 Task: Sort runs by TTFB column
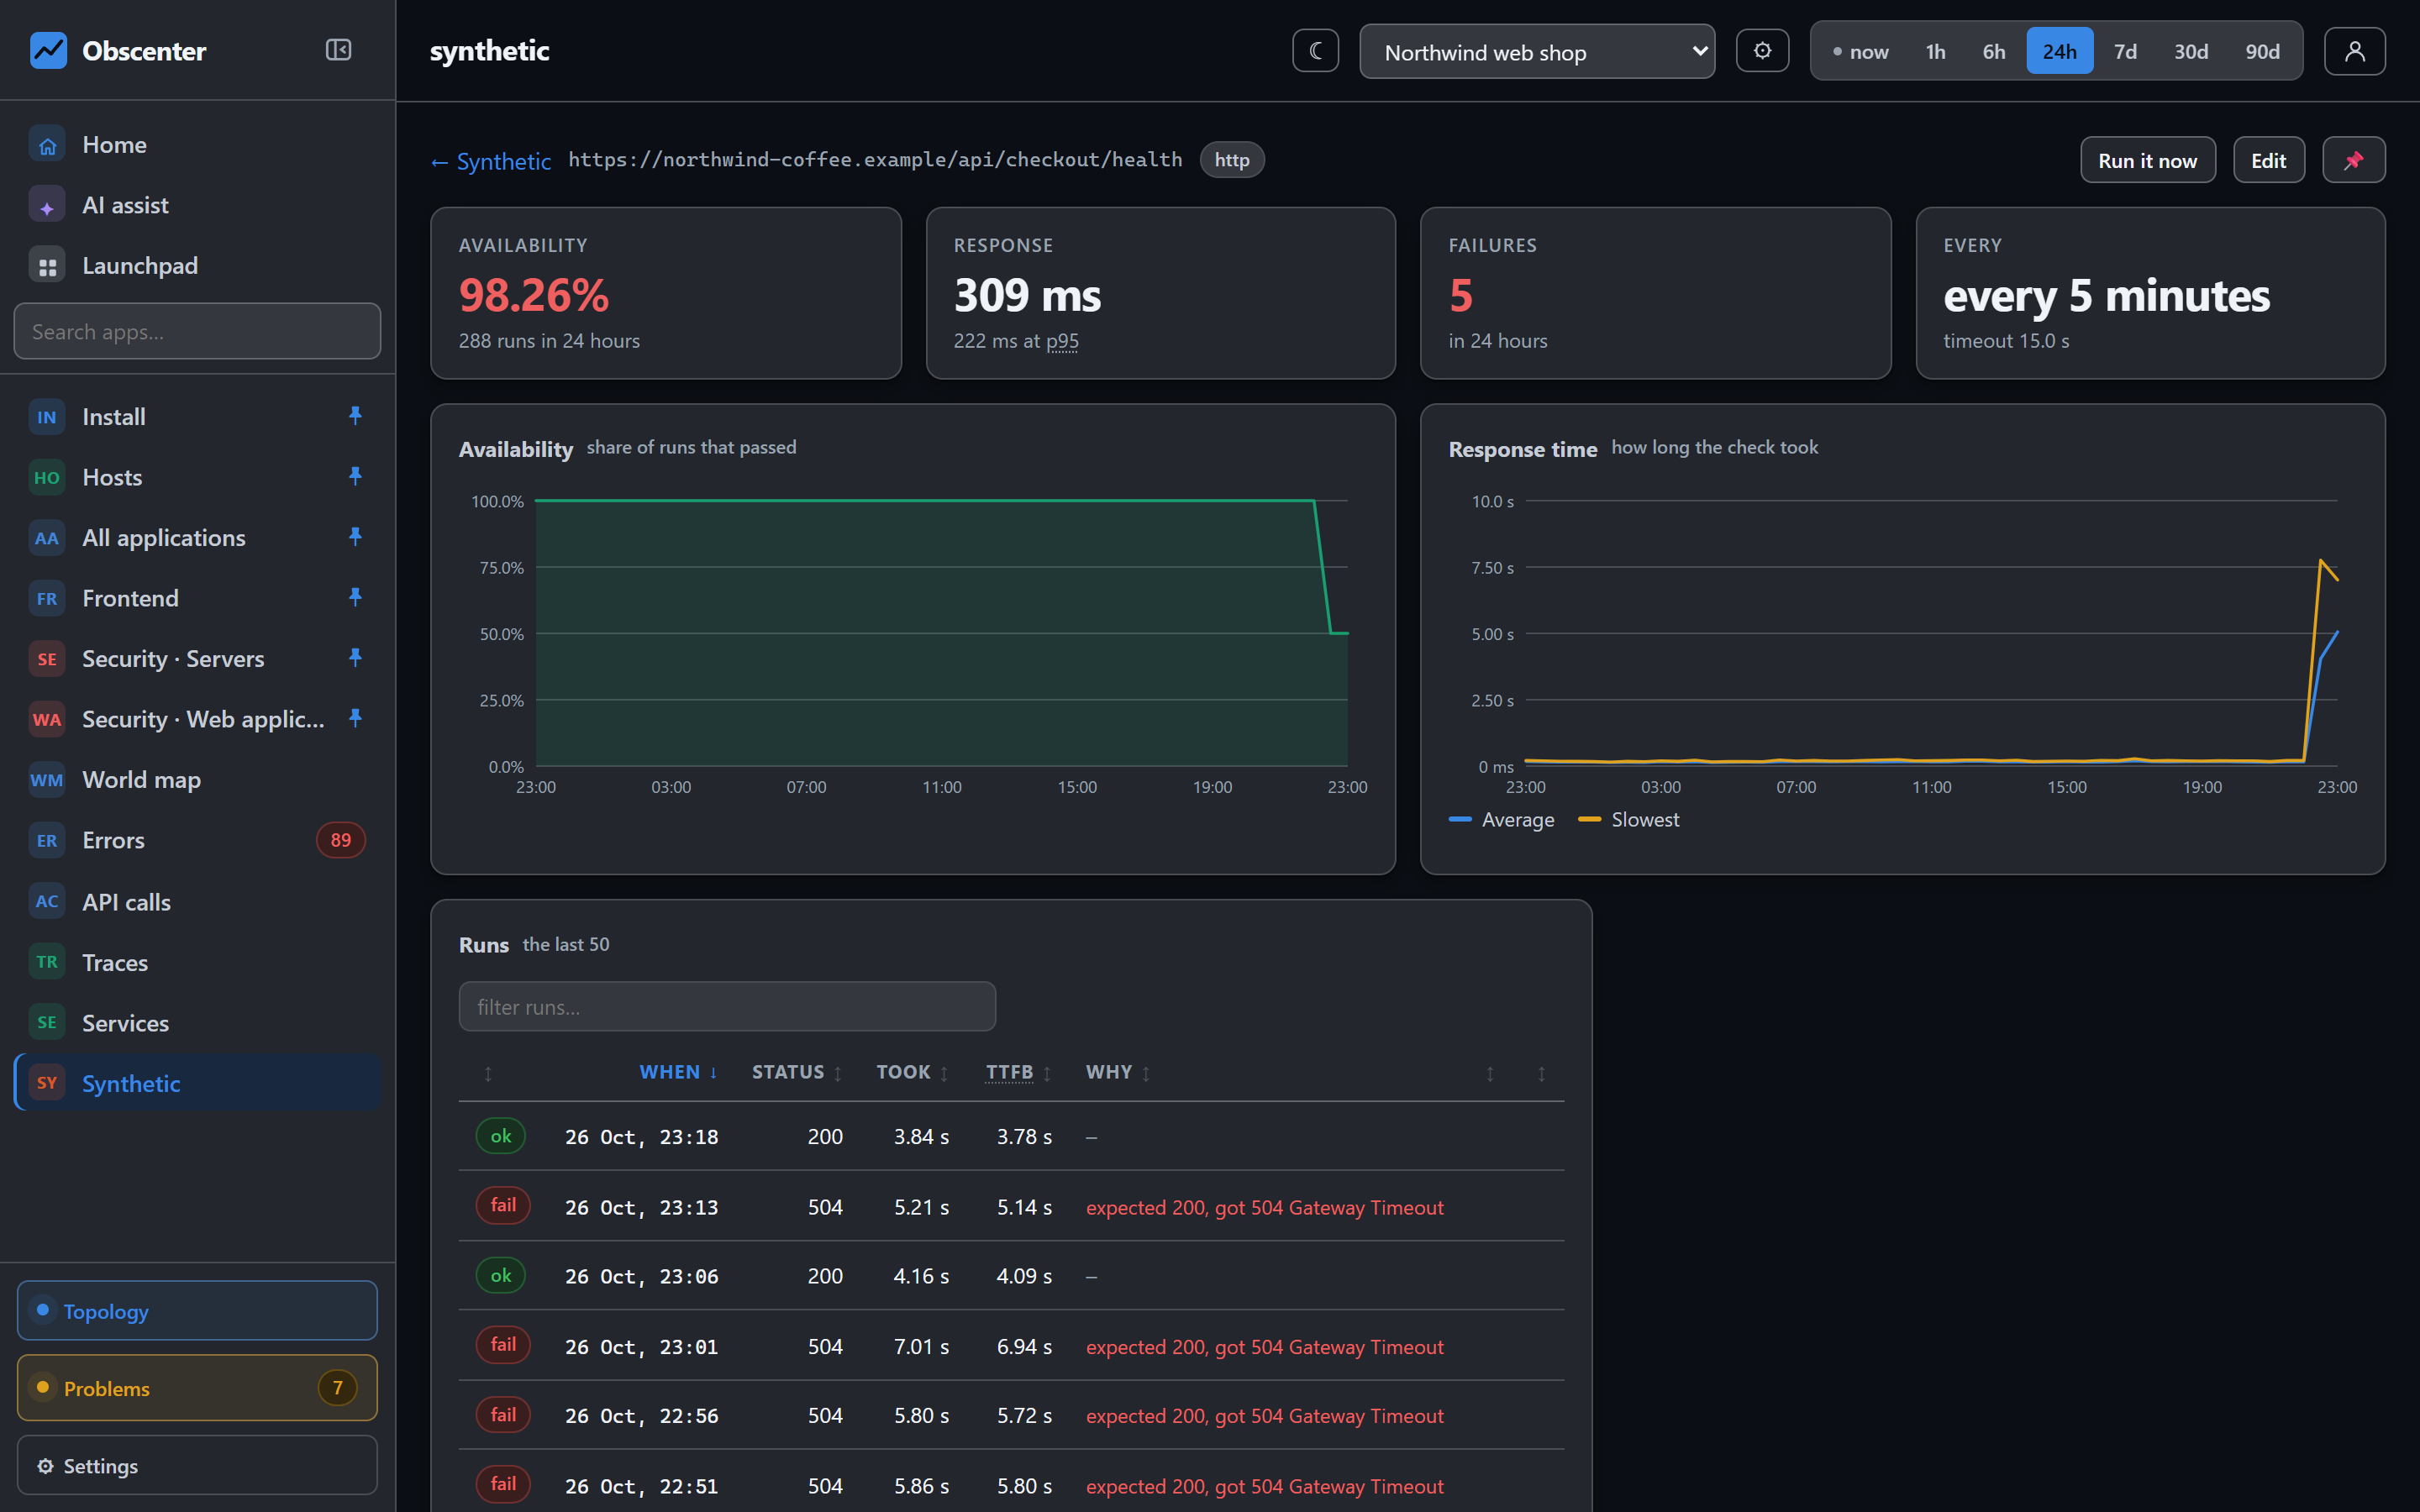tap(1018, 1072)
